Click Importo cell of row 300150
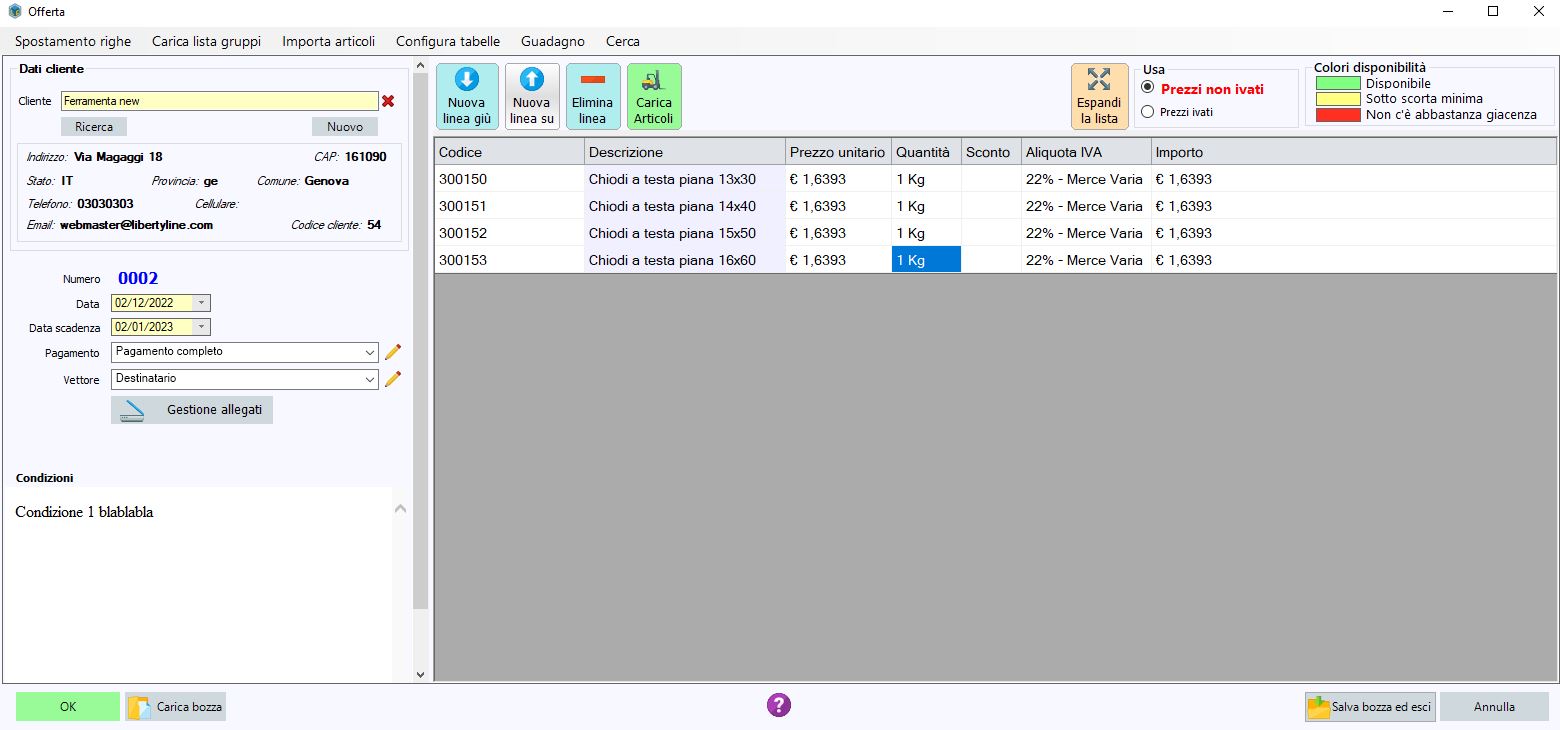 (x=1354, y=179)
